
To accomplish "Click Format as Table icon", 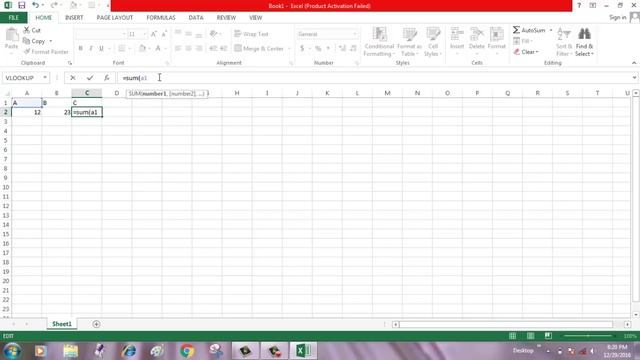I will 409,35.
